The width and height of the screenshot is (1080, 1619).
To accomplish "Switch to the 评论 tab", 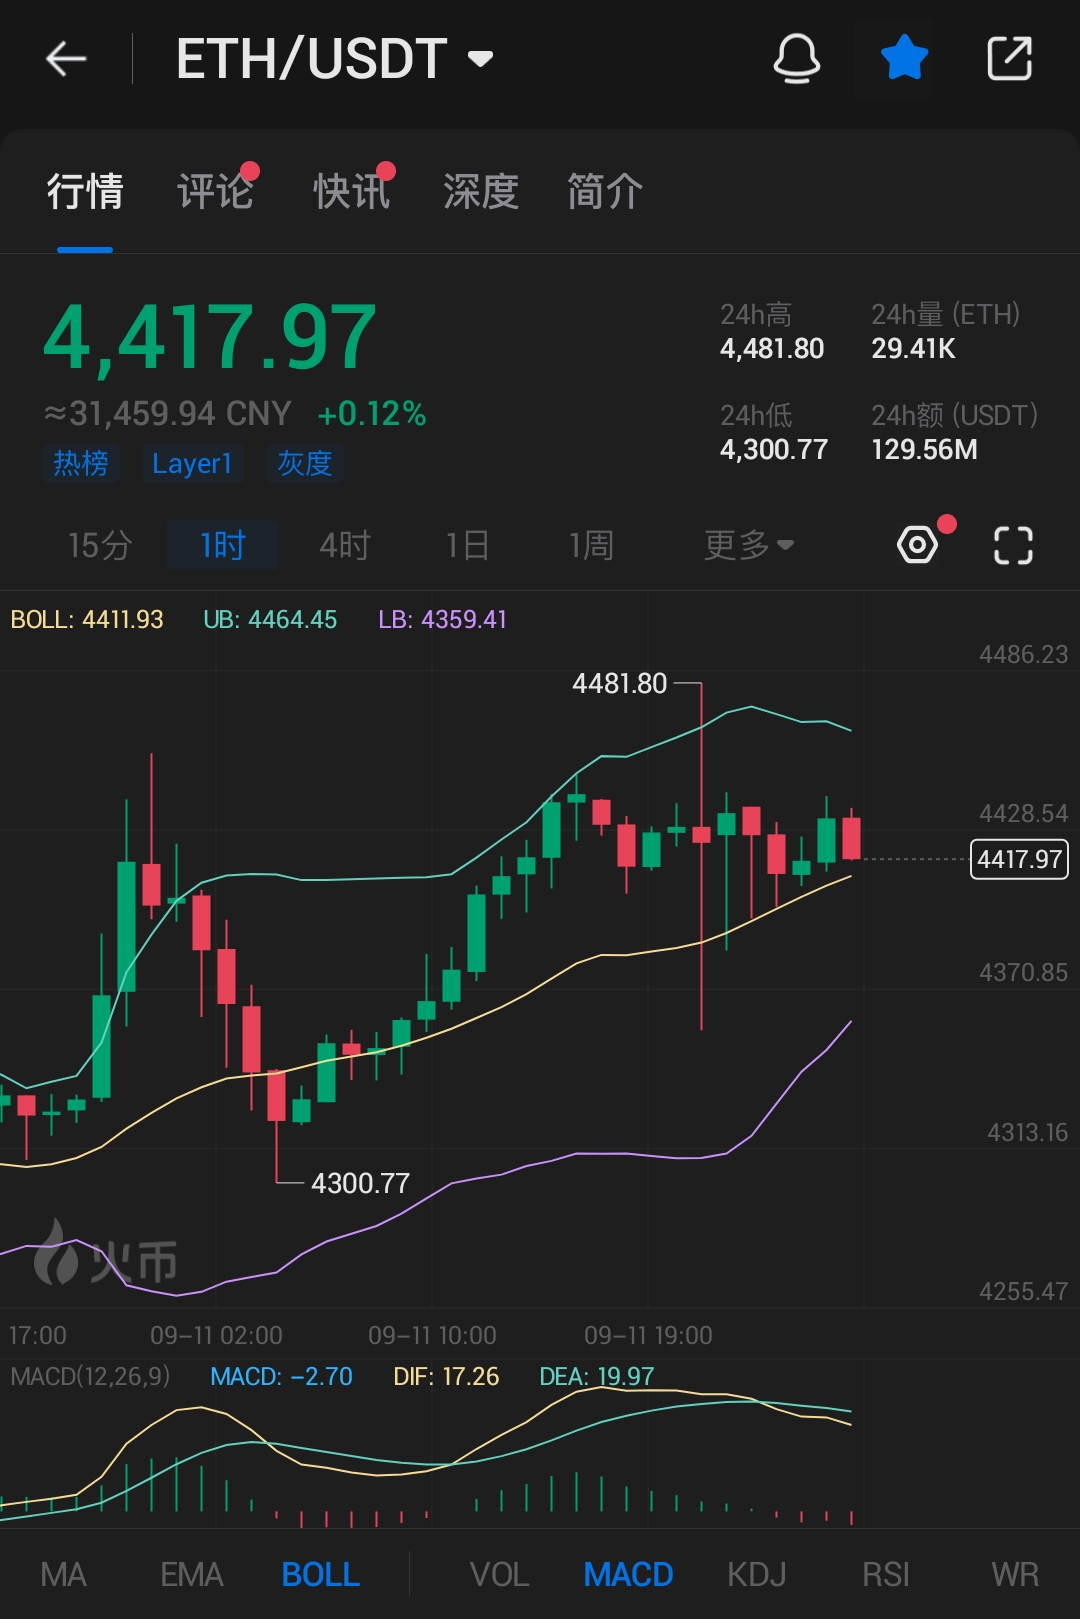I will coord(215,191).
